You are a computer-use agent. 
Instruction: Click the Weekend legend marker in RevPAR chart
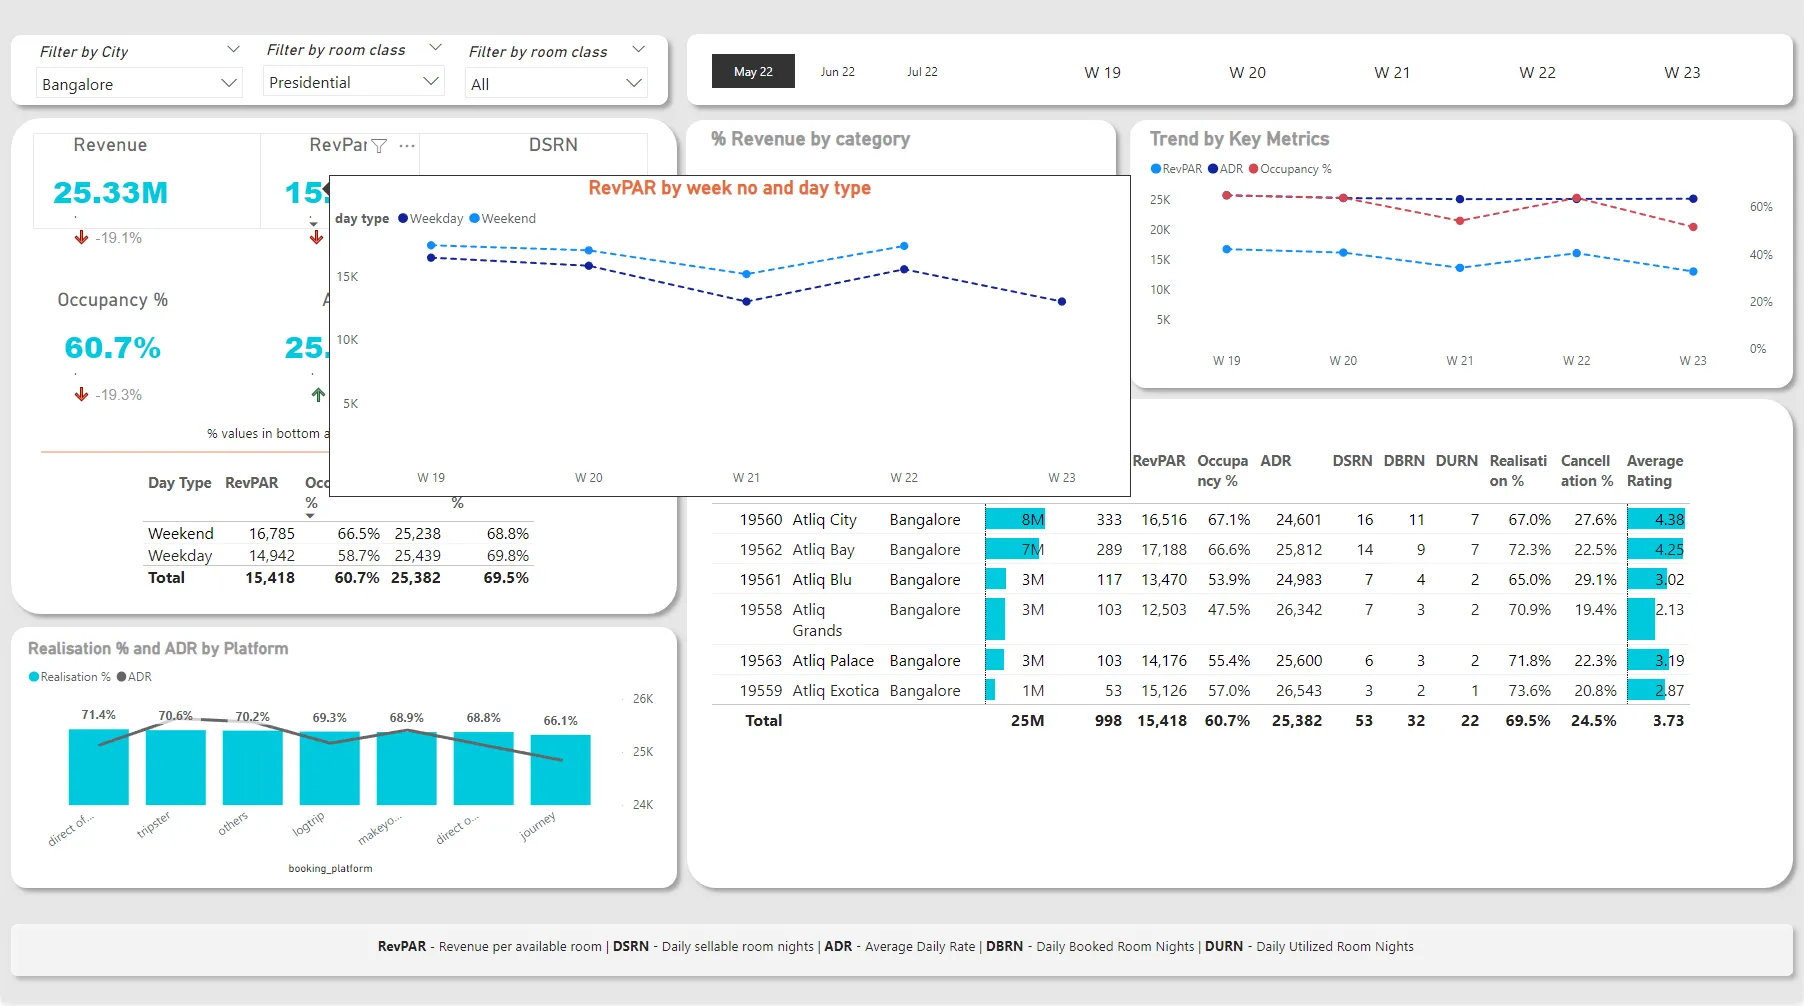(475, 219)
